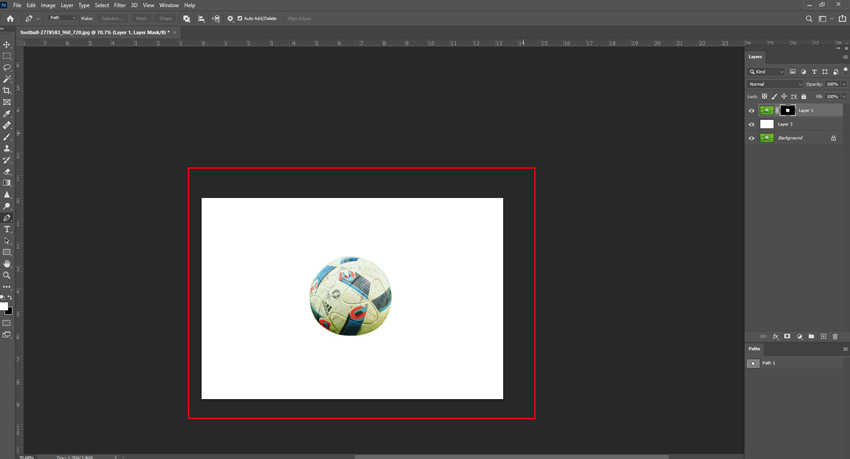Image resolution: width=850 pixels, height=459 pixels.
Task: Open Pen tool preset picker arrow
Action: tap(37, 18)
